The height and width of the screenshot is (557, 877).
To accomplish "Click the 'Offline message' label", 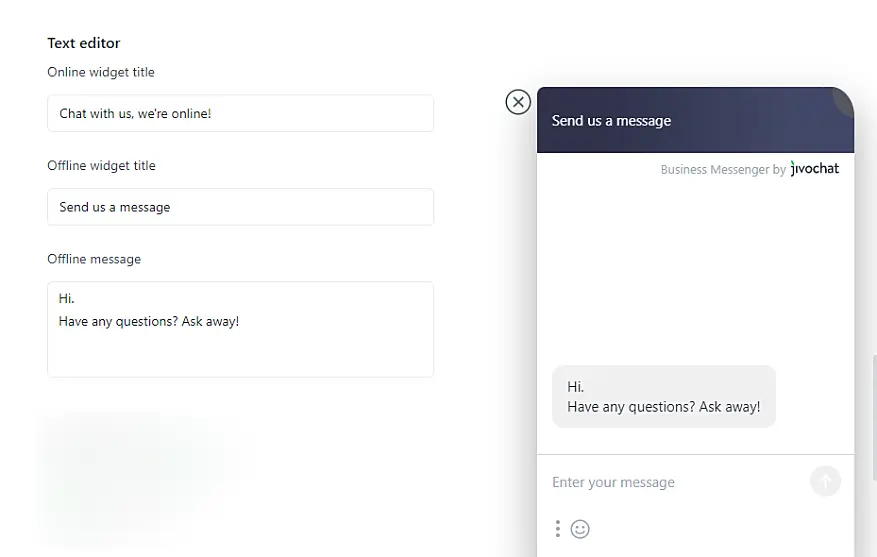I will click(x=94, y=259).
